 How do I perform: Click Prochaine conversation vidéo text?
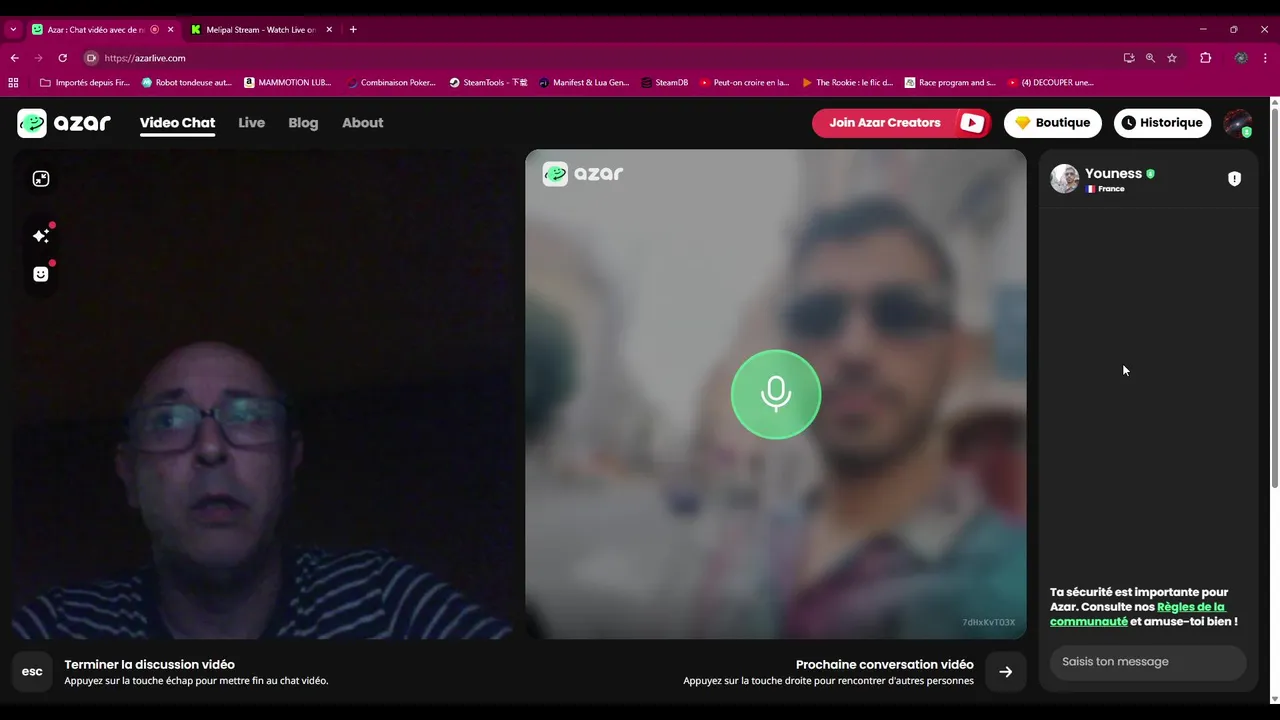click(884, 664)
